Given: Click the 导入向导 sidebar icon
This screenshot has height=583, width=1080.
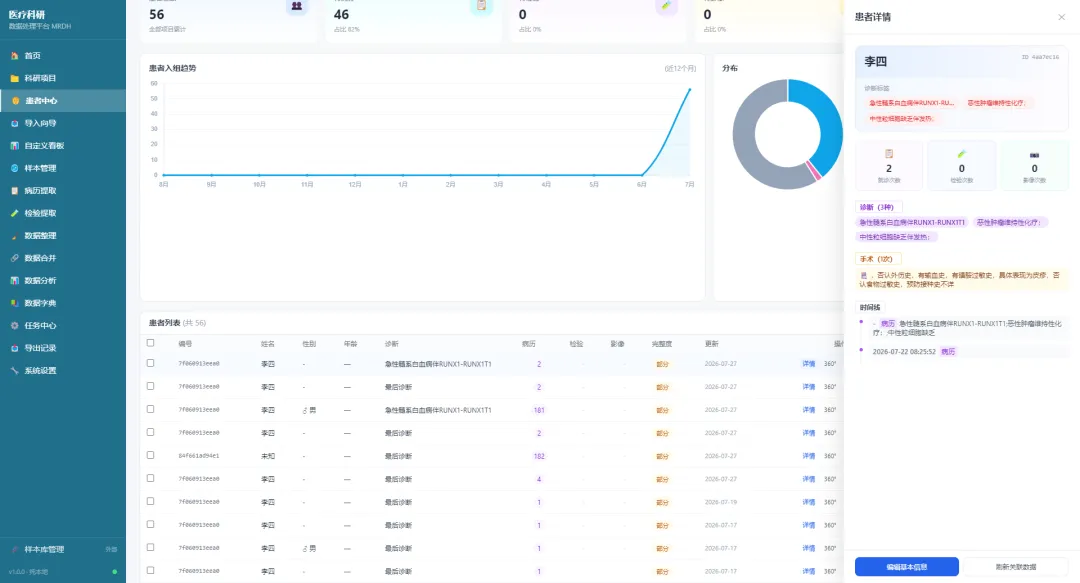Looking at the screenshot, I should click(x=14, y=123).
